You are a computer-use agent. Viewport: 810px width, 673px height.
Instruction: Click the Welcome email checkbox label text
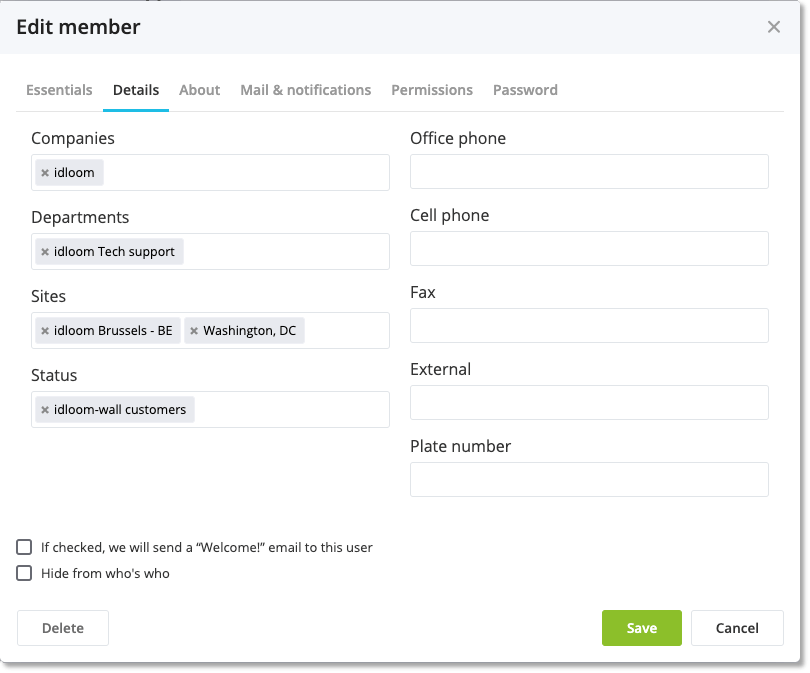pyautogui.click(x=207, y=547)
